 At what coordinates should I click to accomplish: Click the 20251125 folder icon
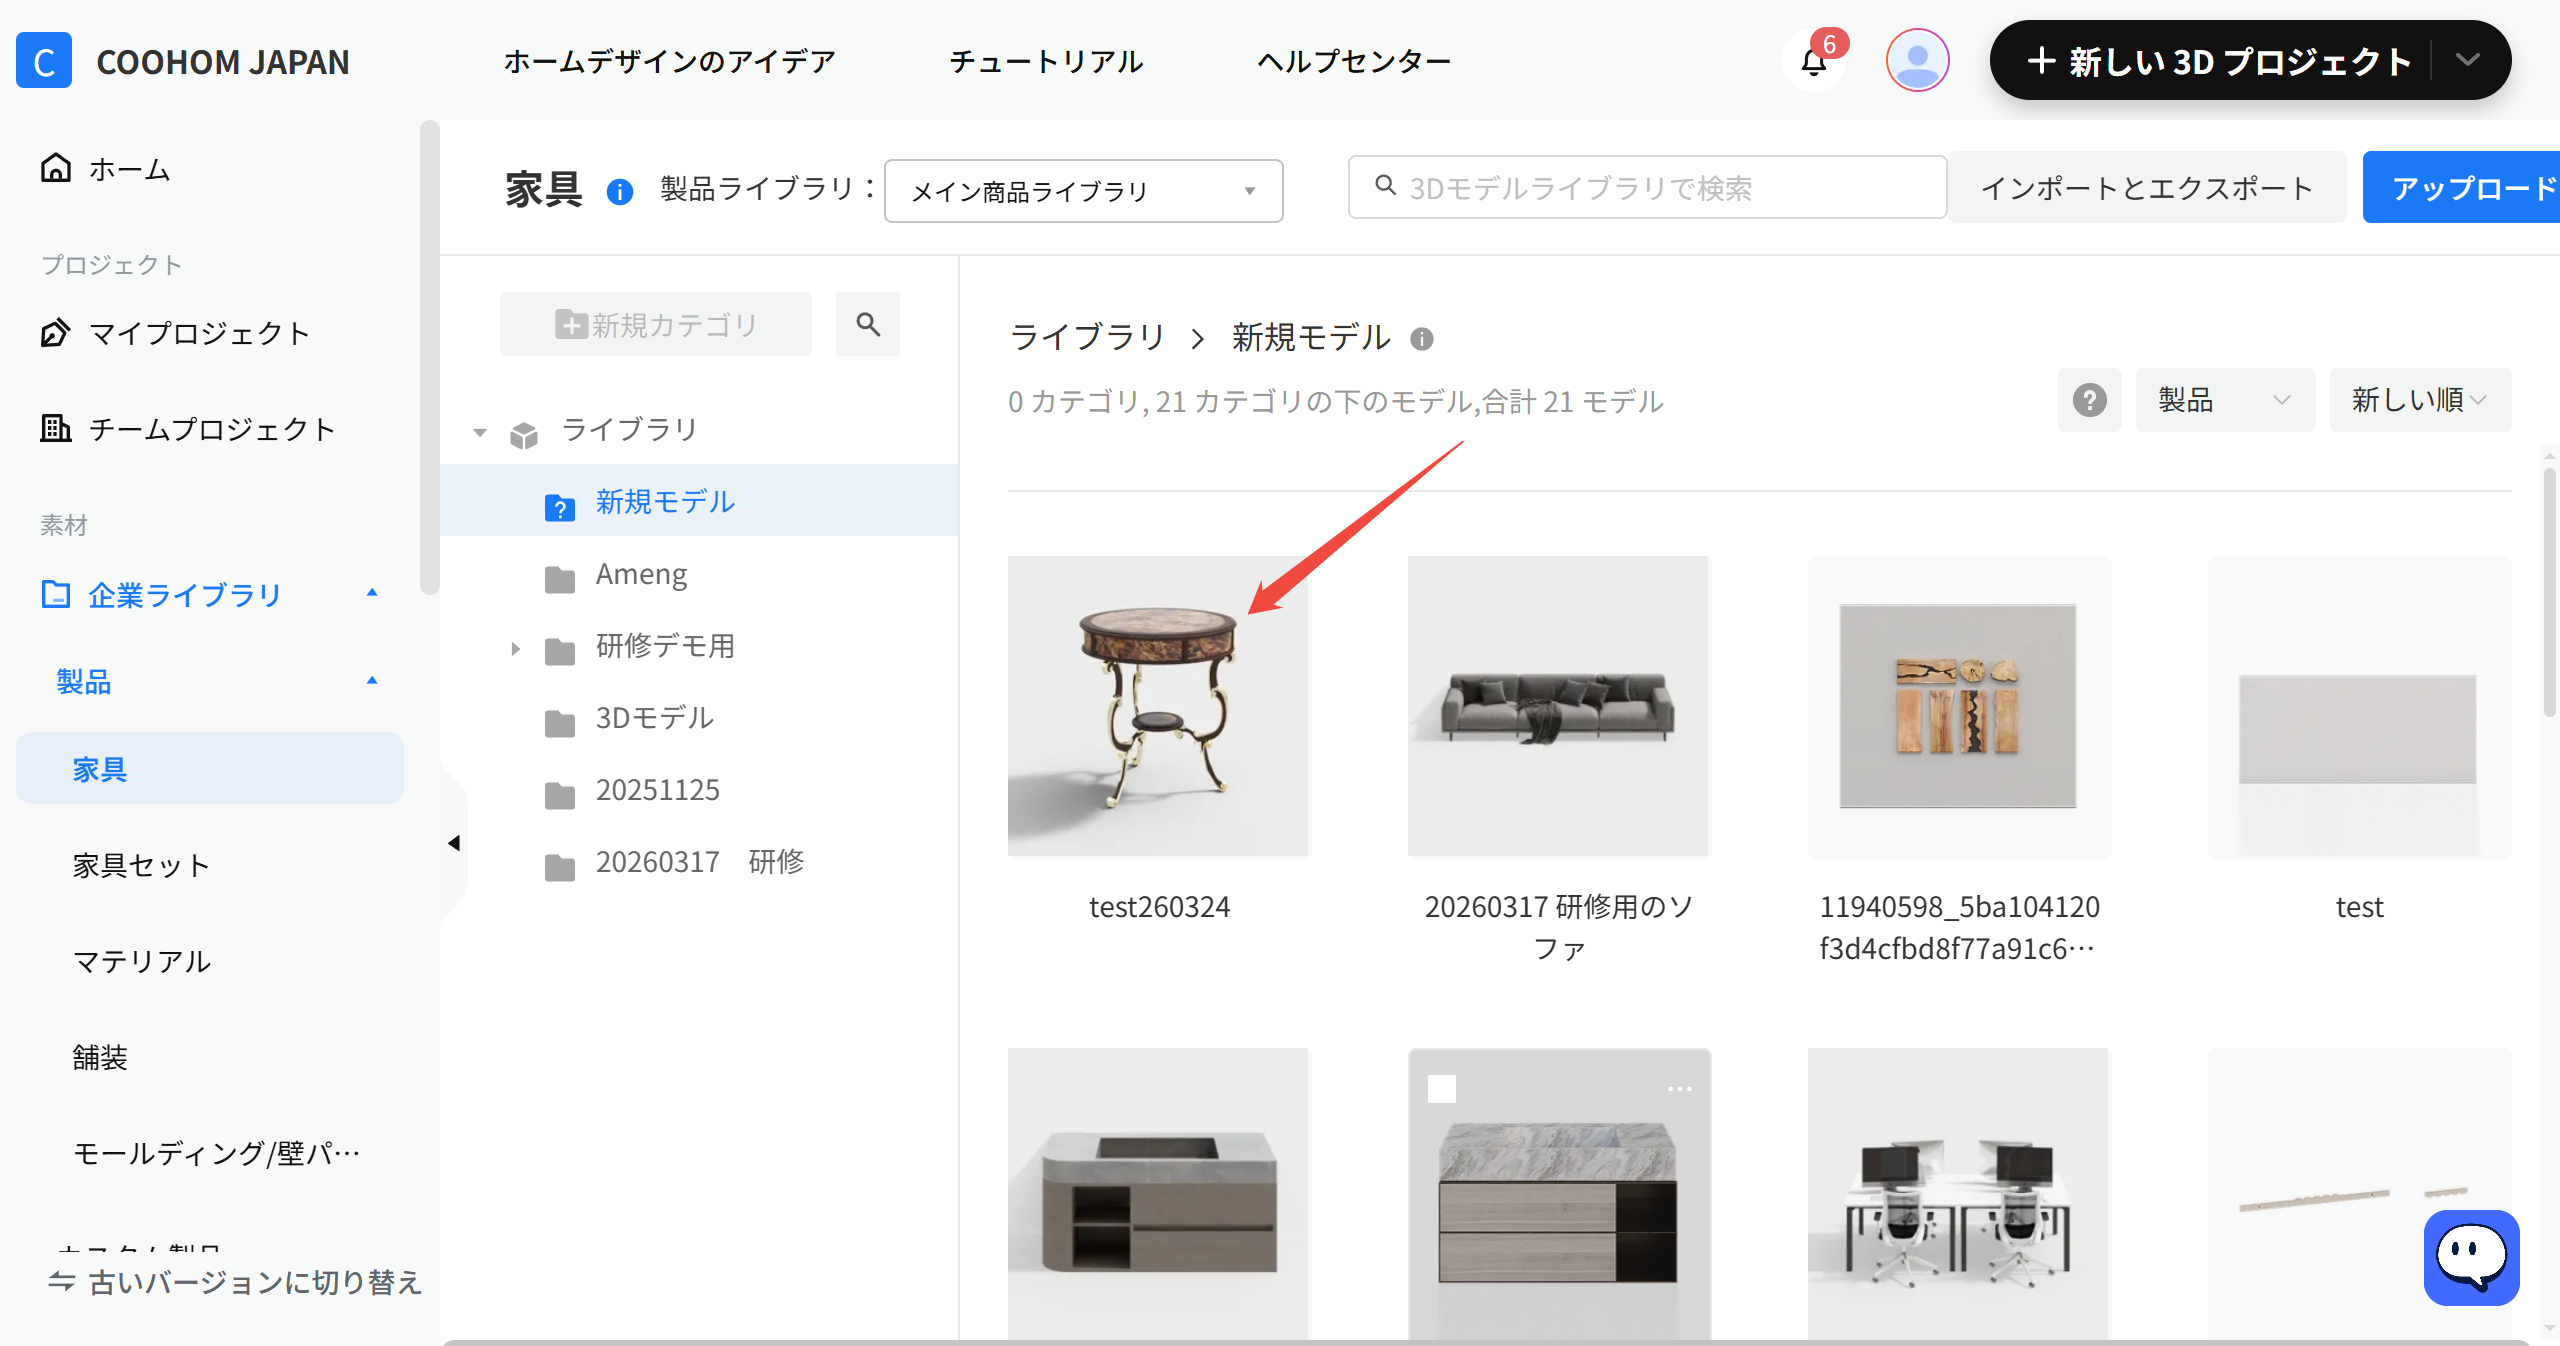tap(560, 795)
